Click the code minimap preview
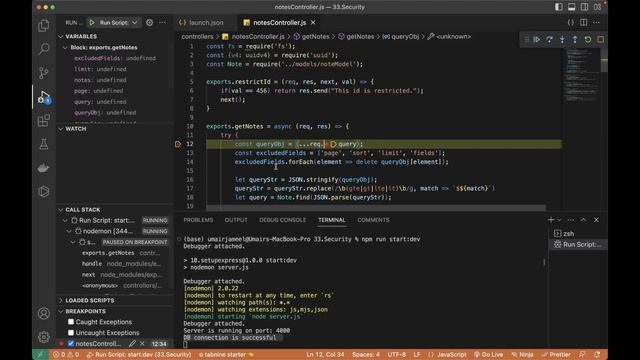 (582, 76)
